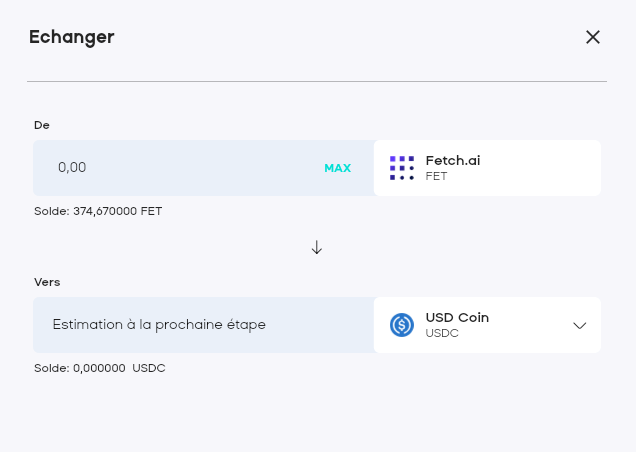Click the 'Echanger' dialog title
The image size is (636, 452).
[71, 37]
